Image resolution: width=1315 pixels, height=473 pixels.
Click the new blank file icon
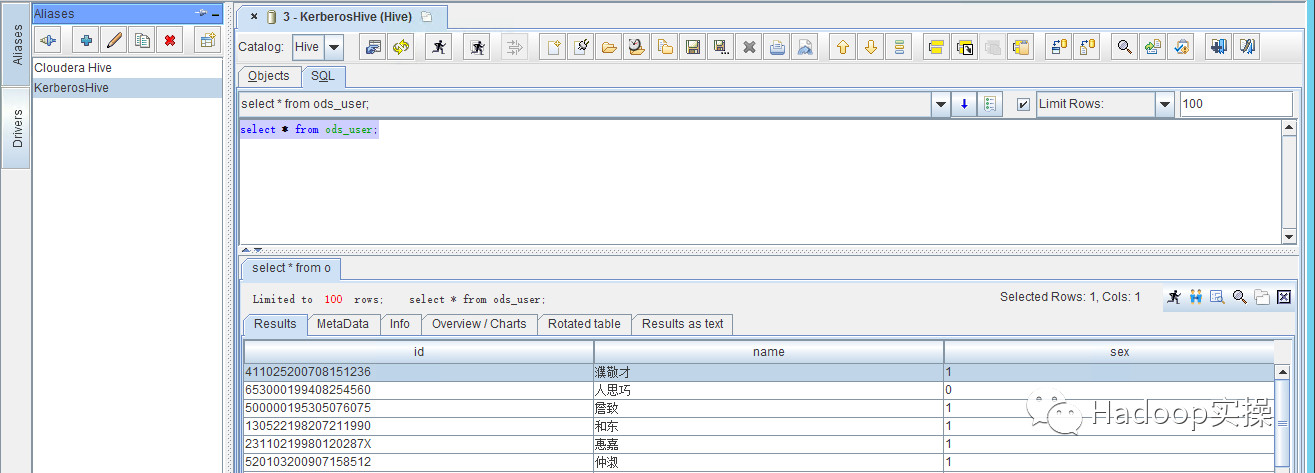click(552, 47)
